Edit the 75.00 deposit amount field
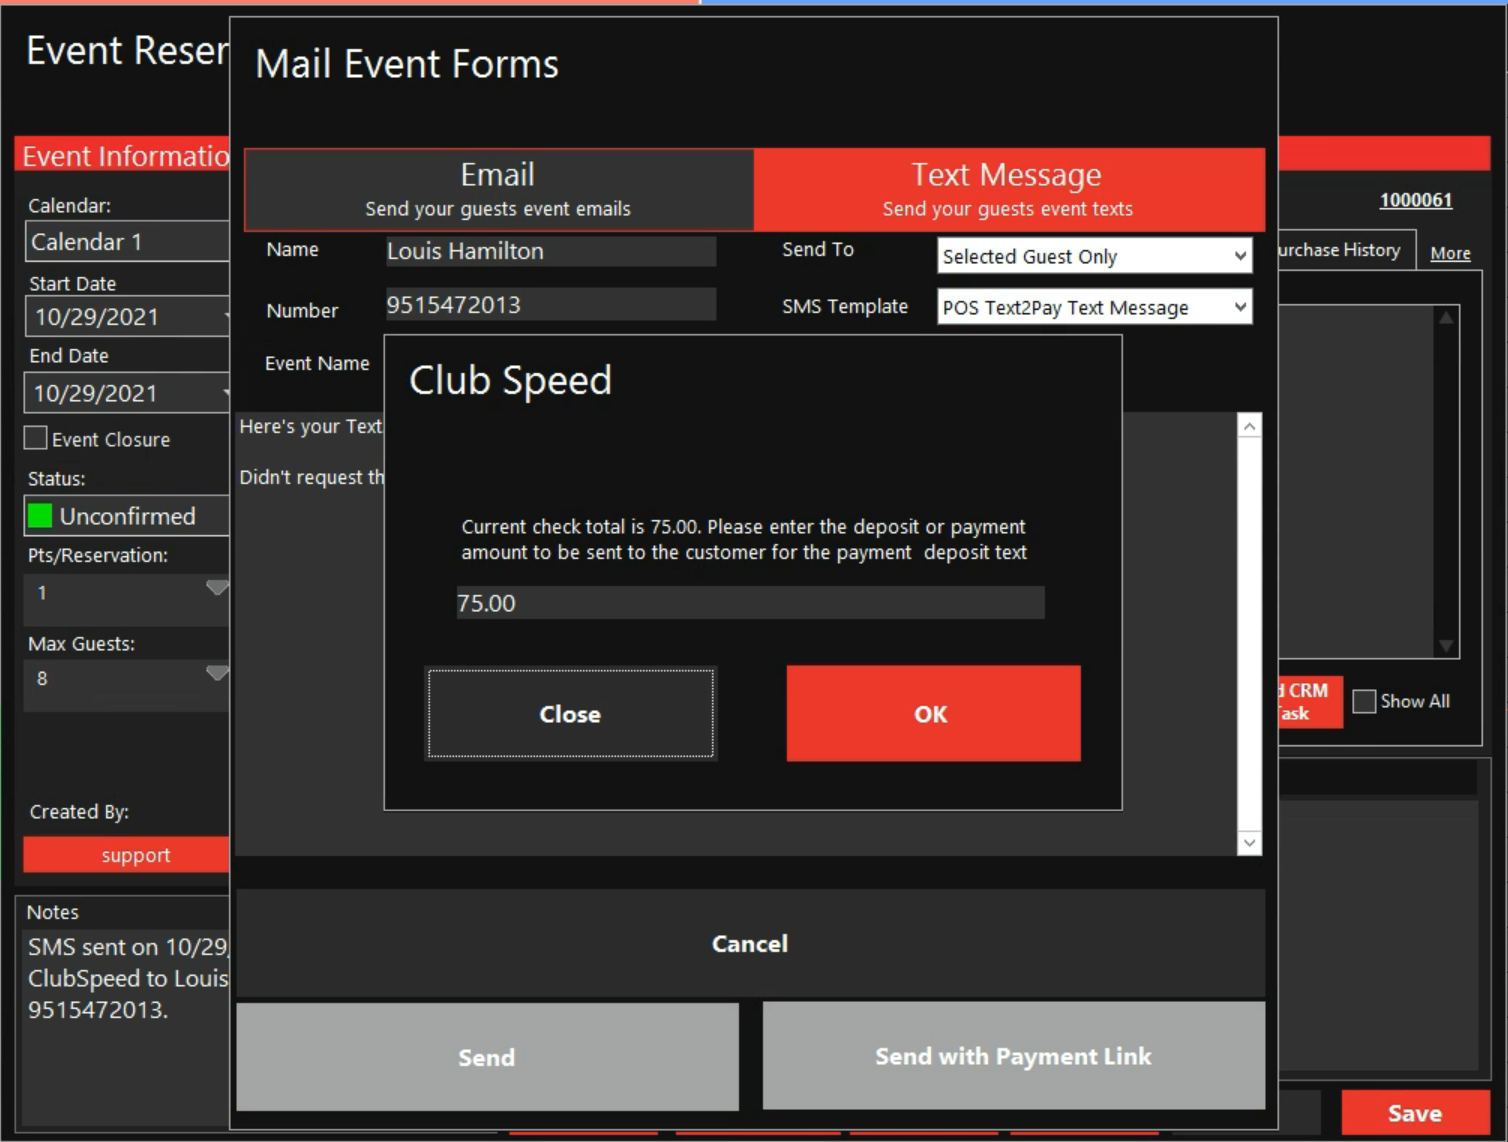Viewport: 1508px width, 1142px height. click(x=750, y=603)
